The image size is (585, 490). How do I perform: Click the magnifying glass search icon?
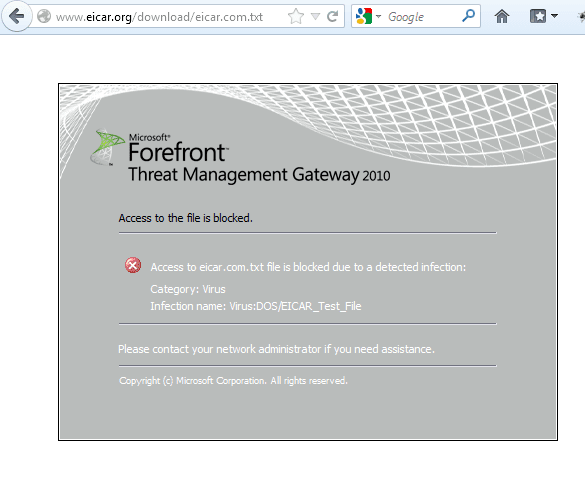[x=468, y=16]
